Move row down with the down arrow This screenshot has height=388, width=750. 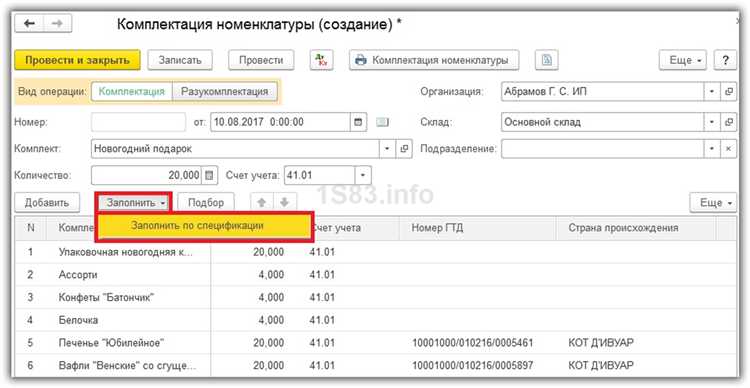(285, 203)
